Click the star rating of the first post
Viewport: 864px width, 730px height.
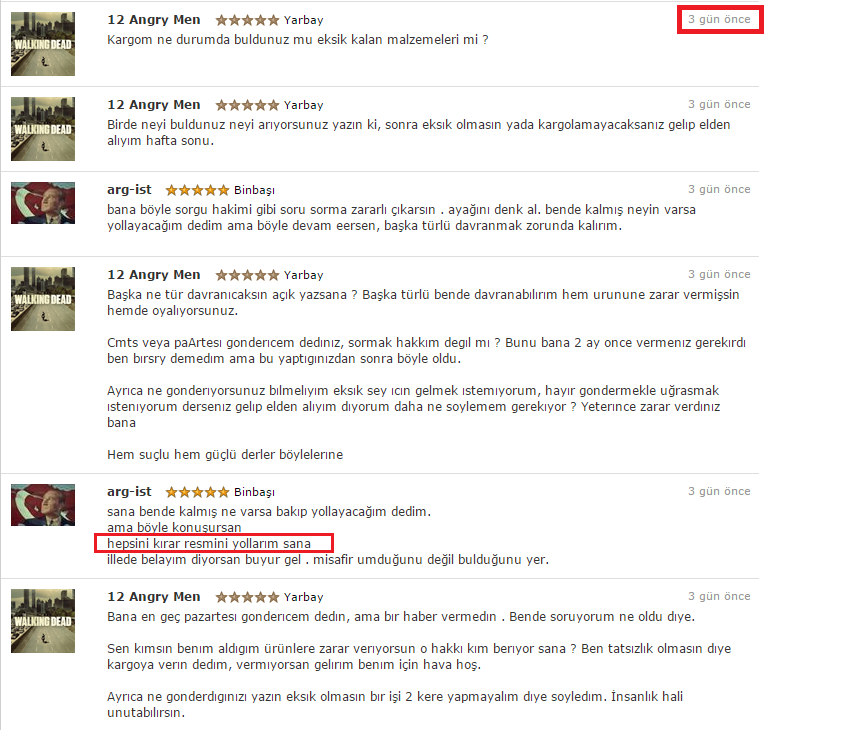247,20
